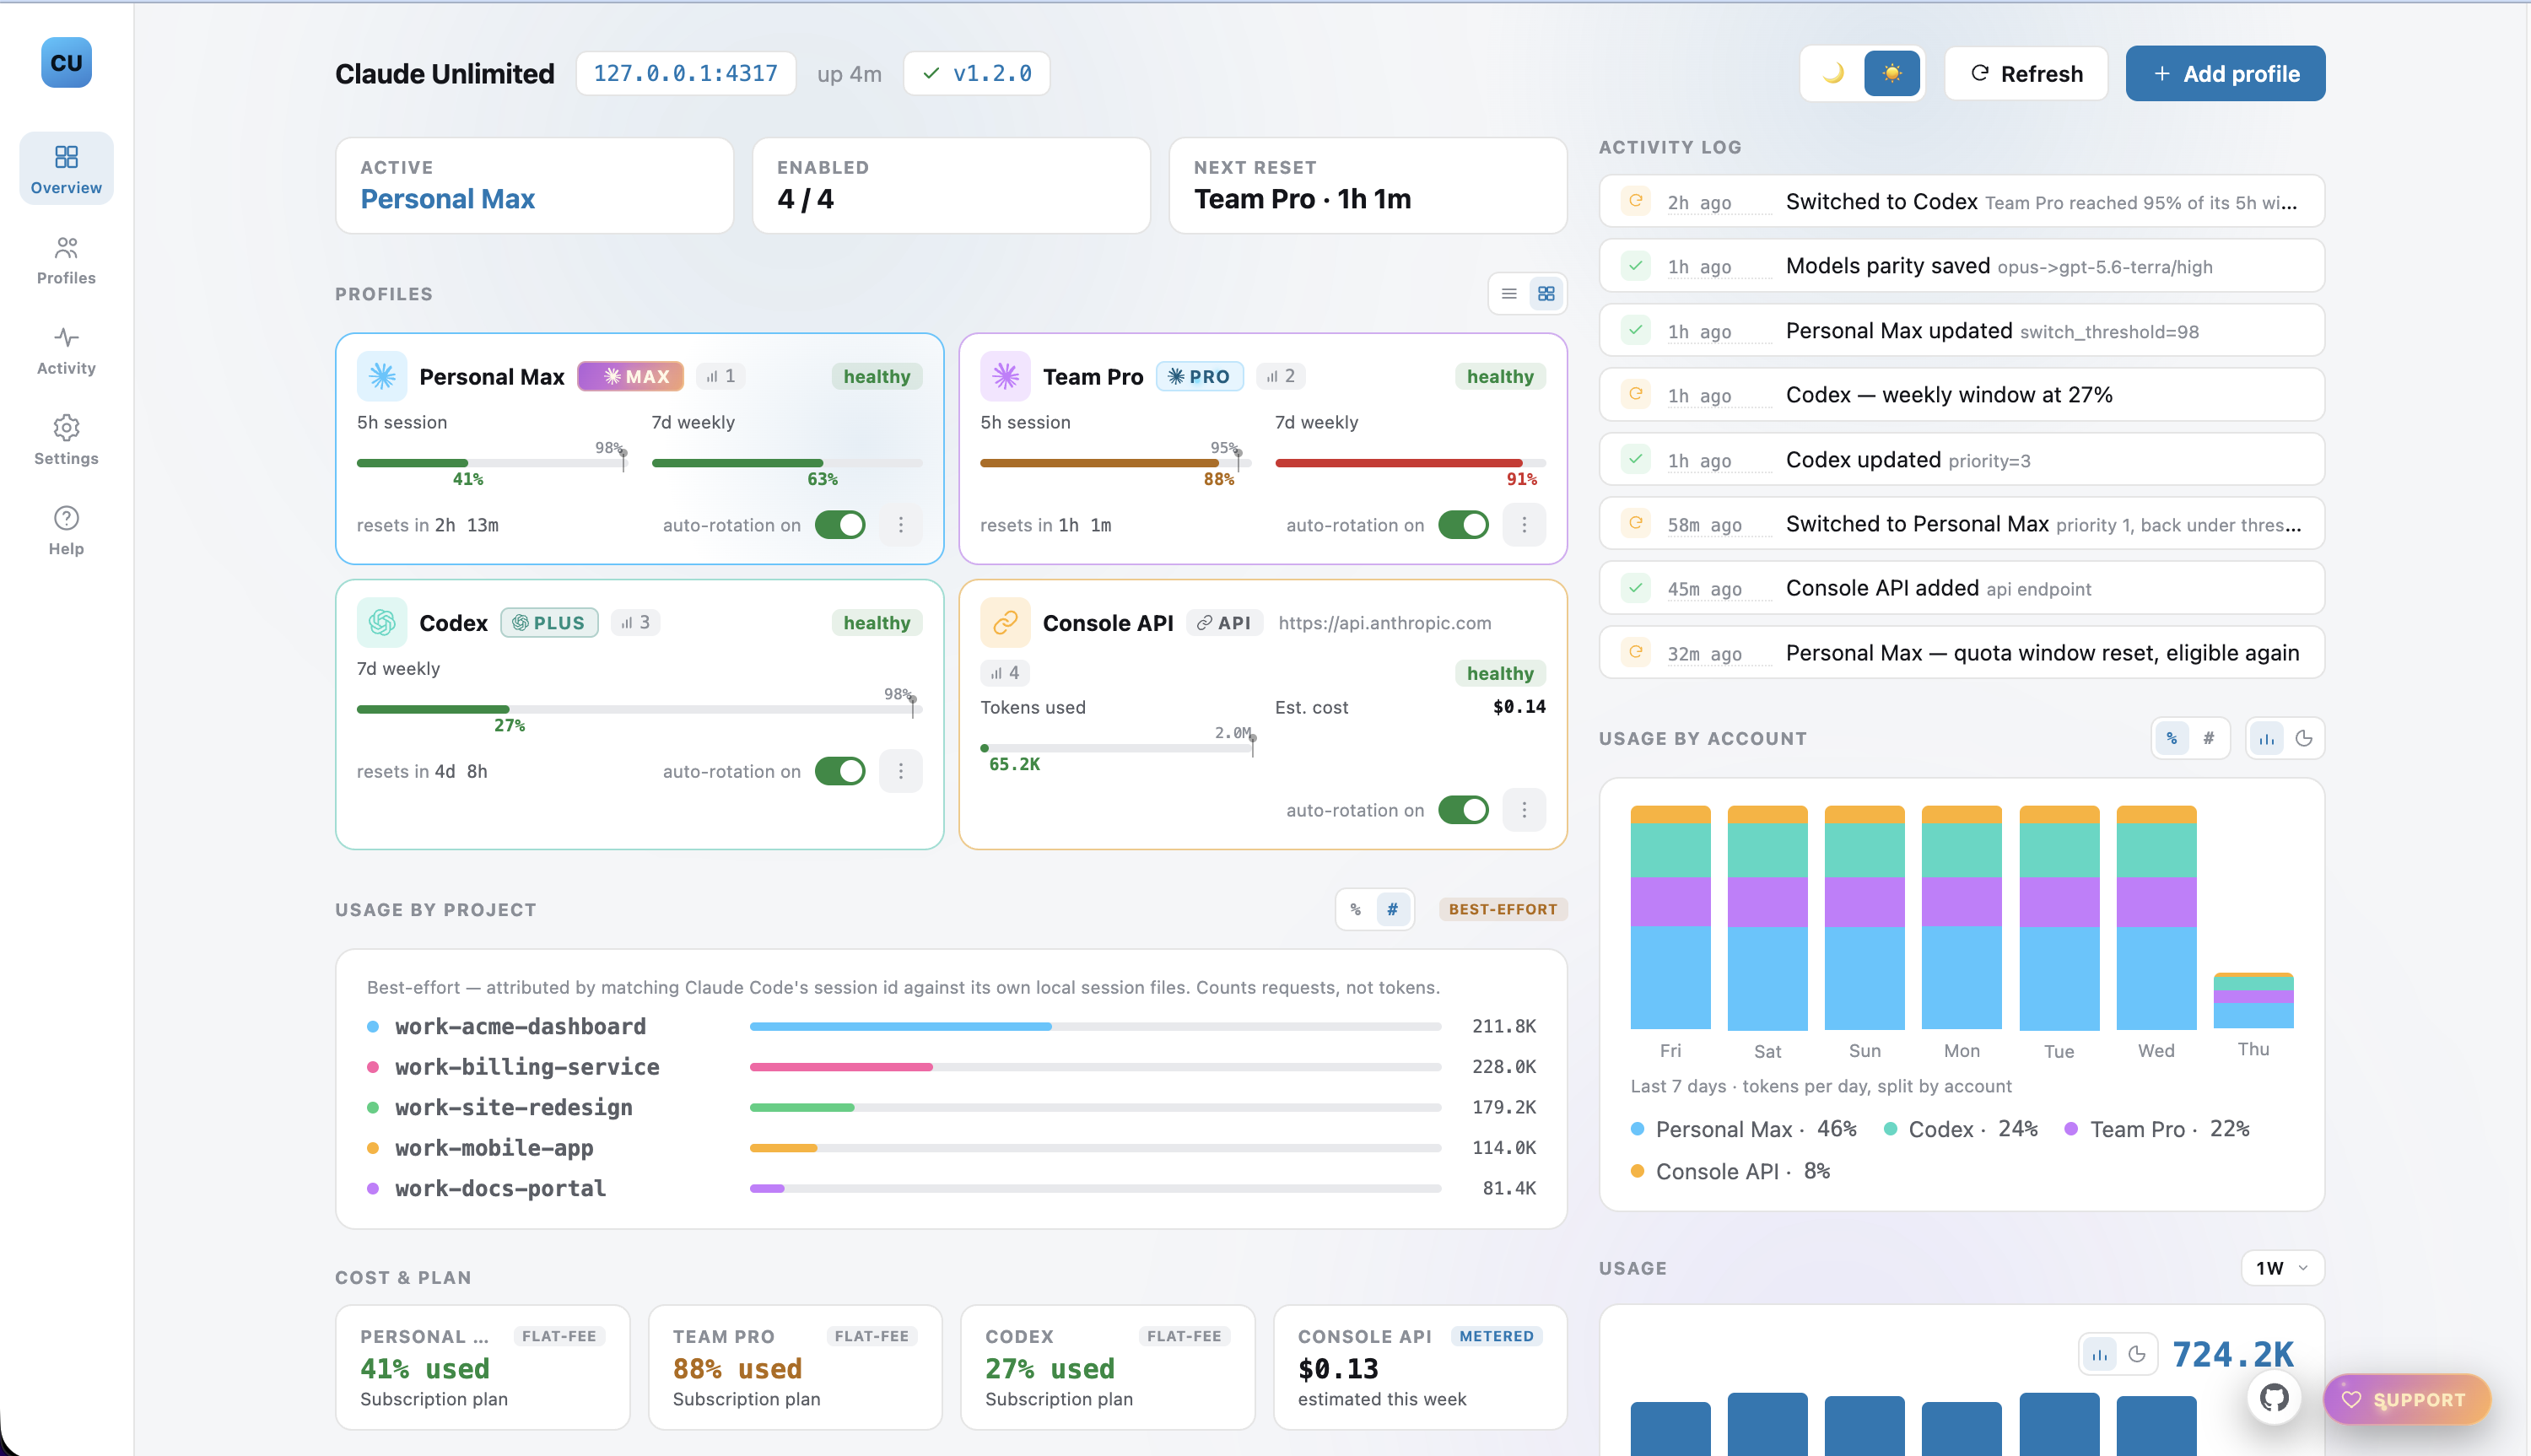Open the Activity sidebar section
This screenshot has height=1456, width=2531.
click(x=66, y=350)
